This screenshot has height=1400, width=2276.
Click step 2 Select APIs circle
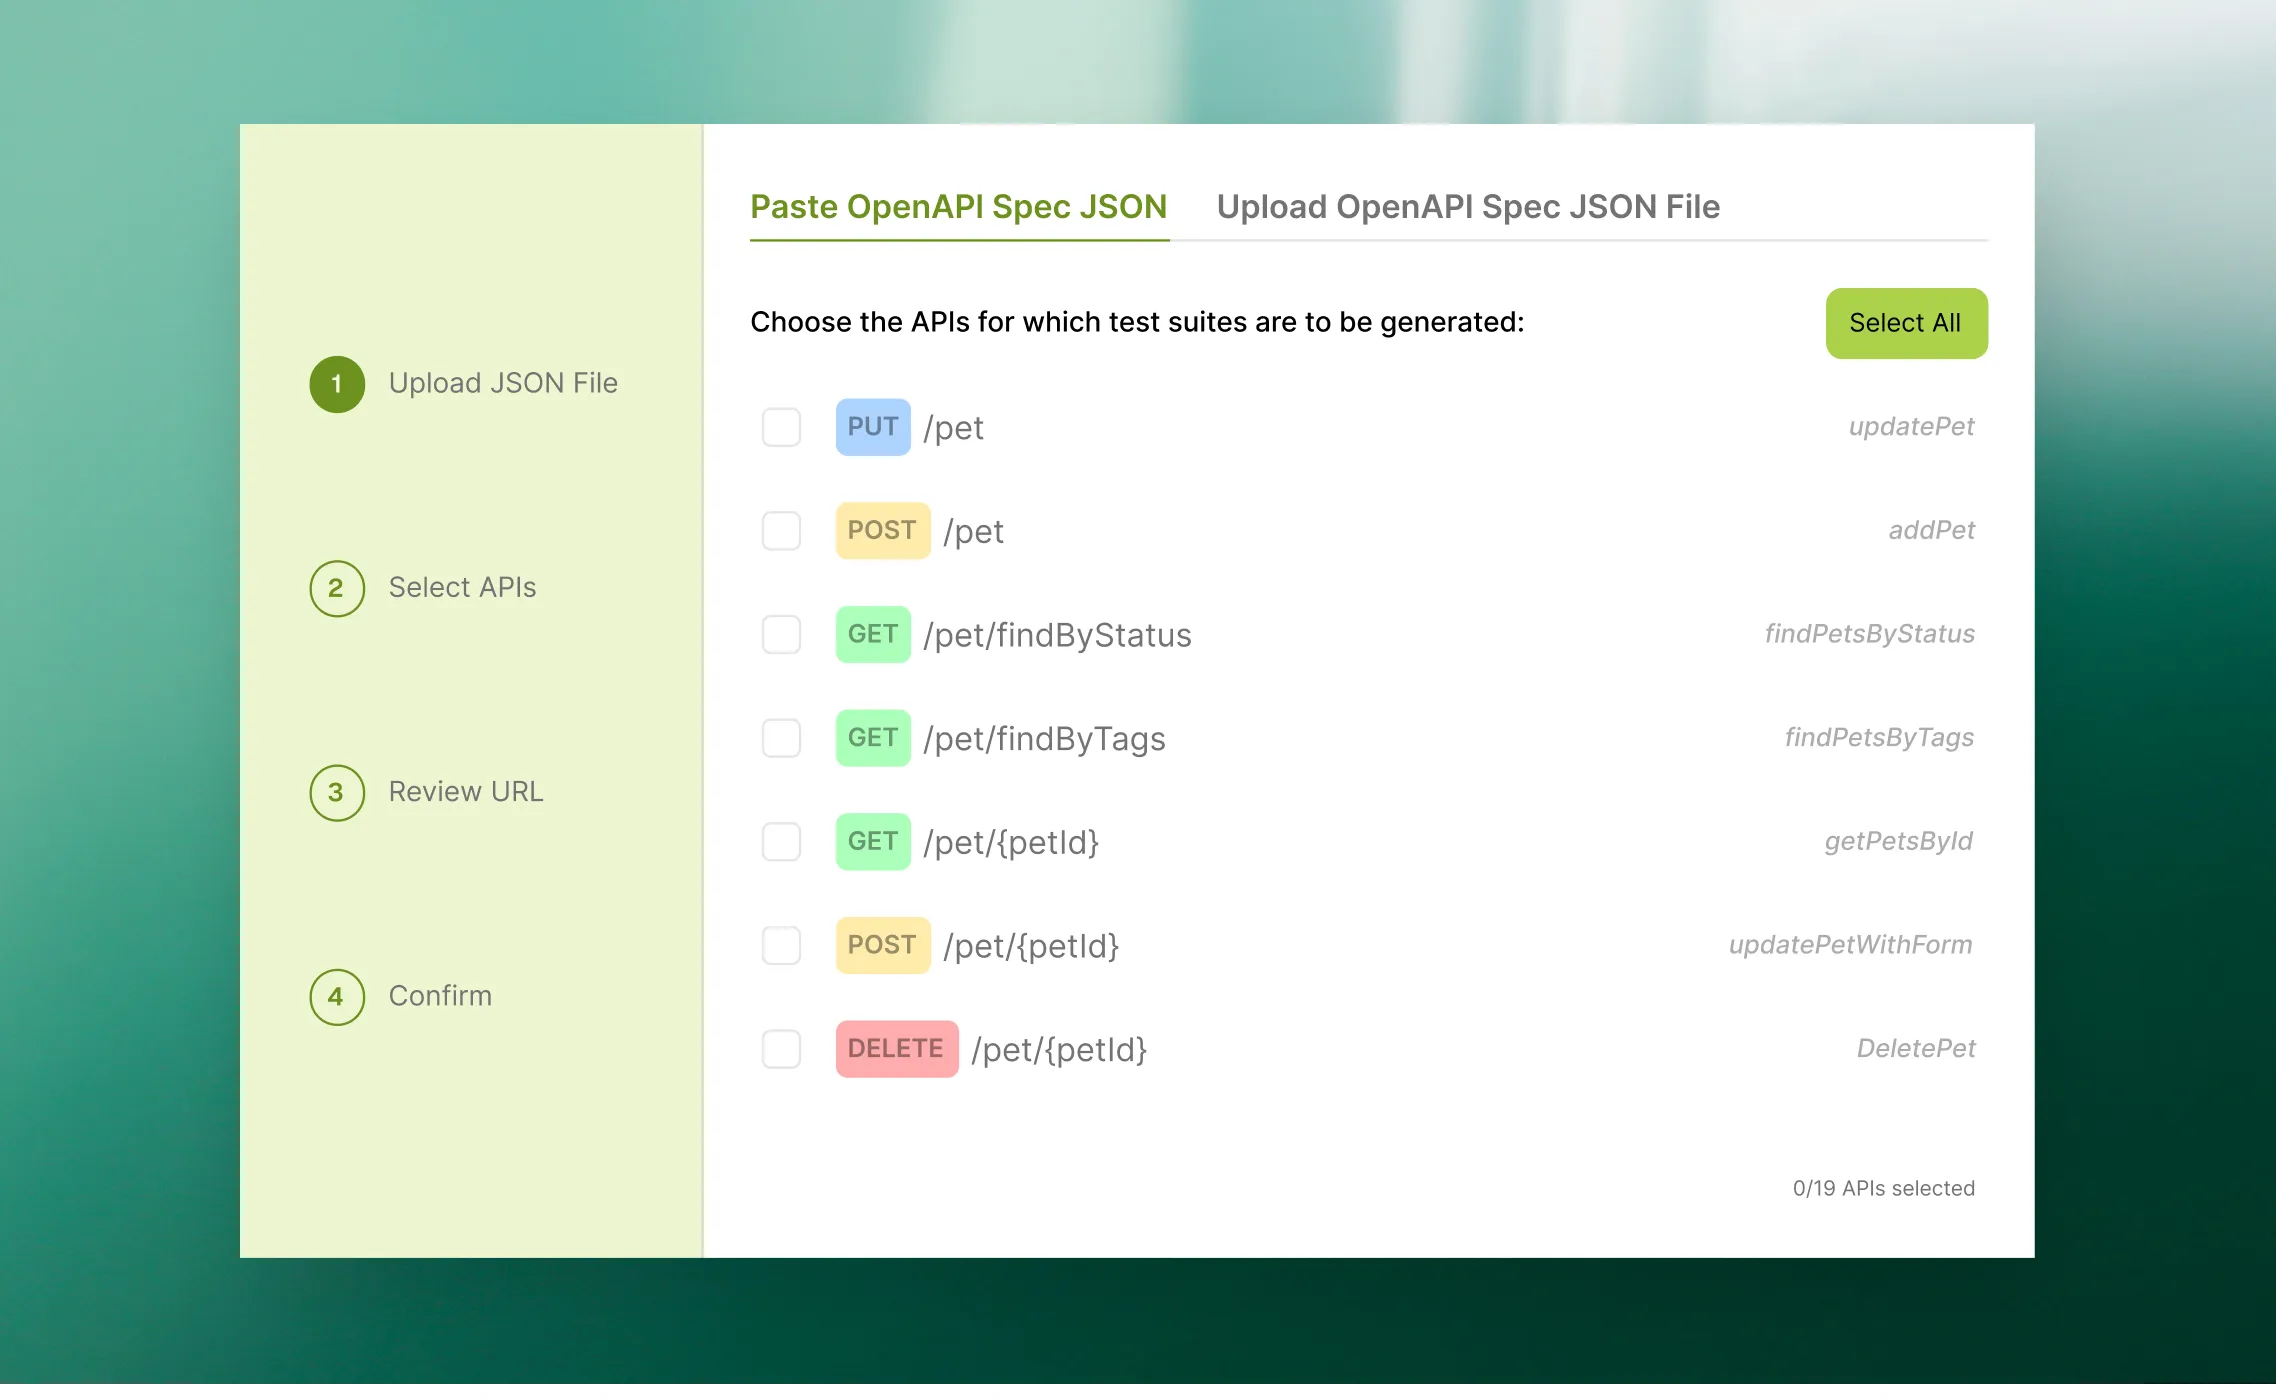tap(337, 588)
